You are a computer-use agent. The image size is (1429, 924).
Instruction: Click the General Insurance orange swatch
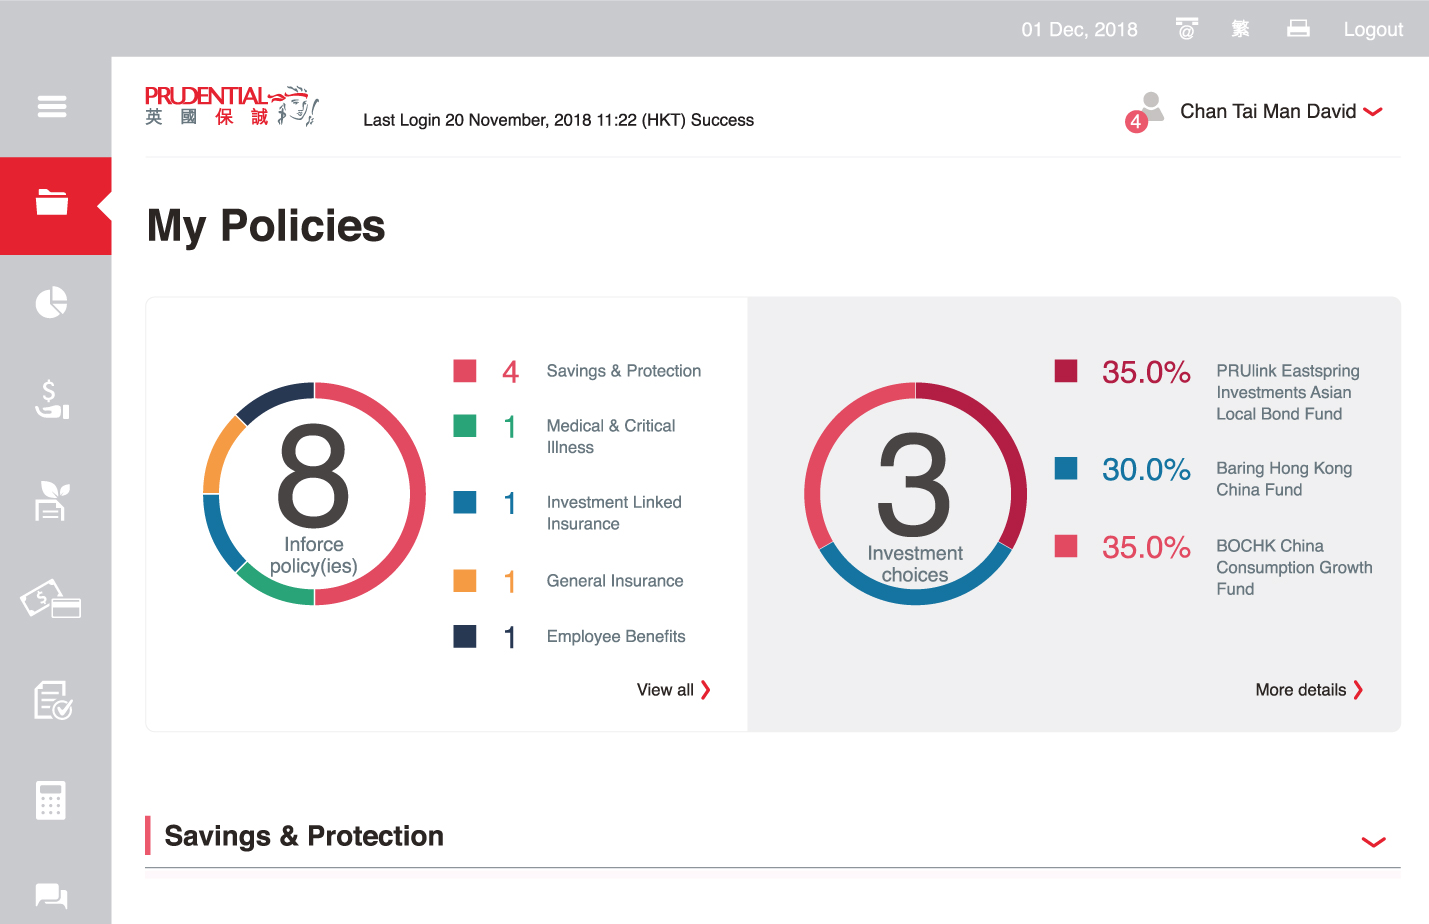pyautogui.click(x=465, y=581)
